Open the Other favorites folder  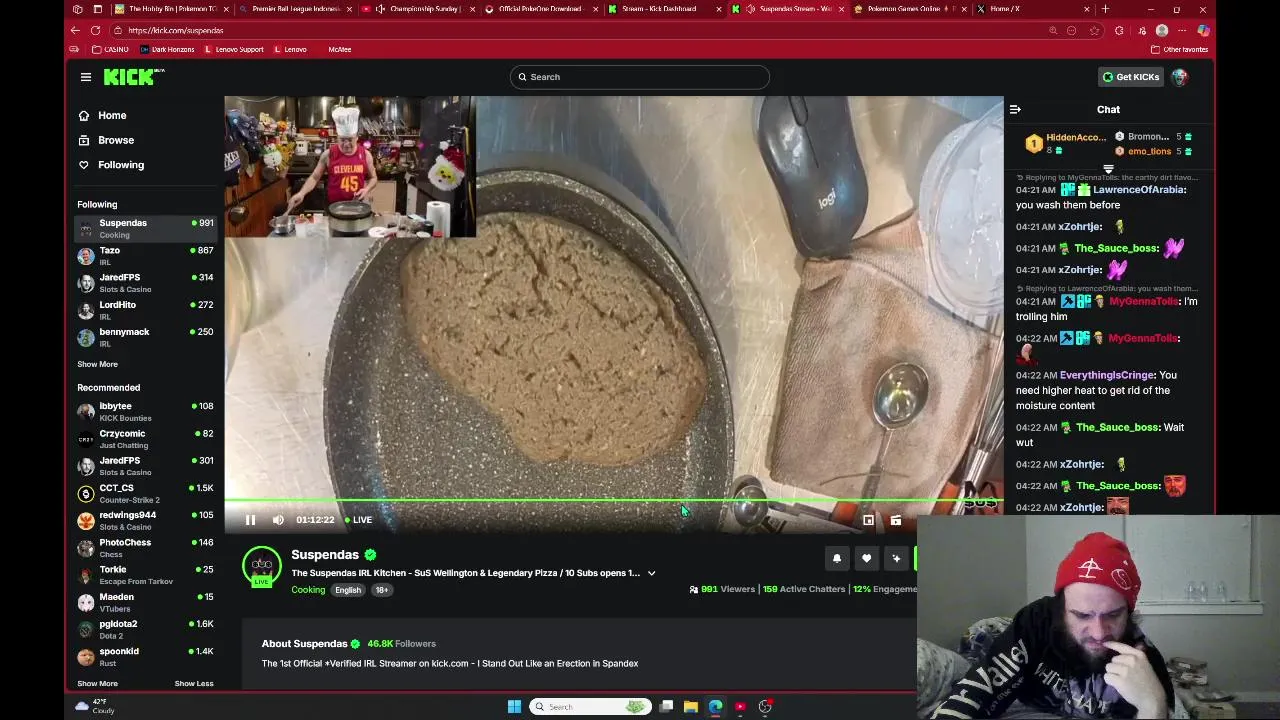click(x=1180, y=49)
